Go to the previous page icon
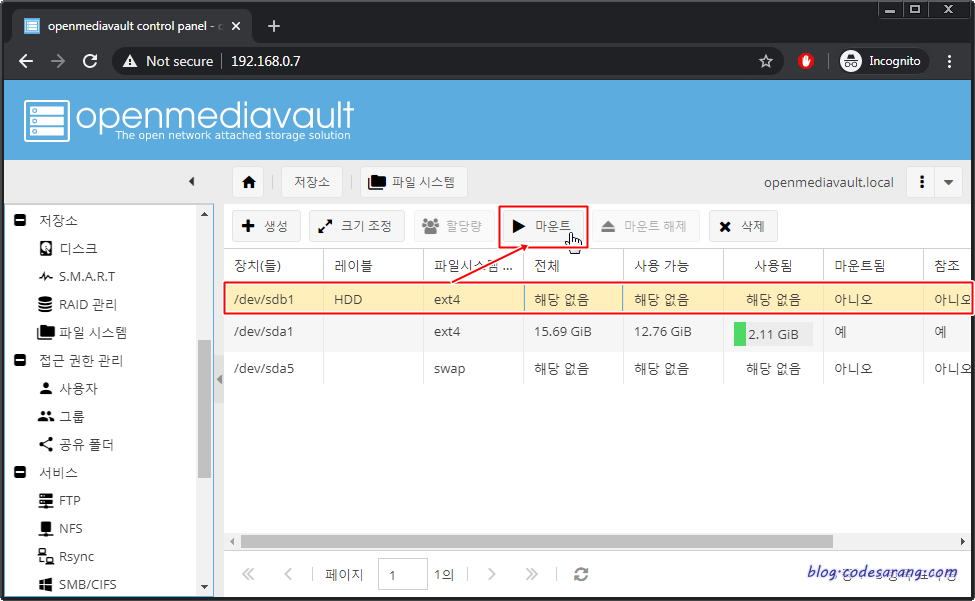The width and height of the screenshot is (975, 601). tap(288, 574)
